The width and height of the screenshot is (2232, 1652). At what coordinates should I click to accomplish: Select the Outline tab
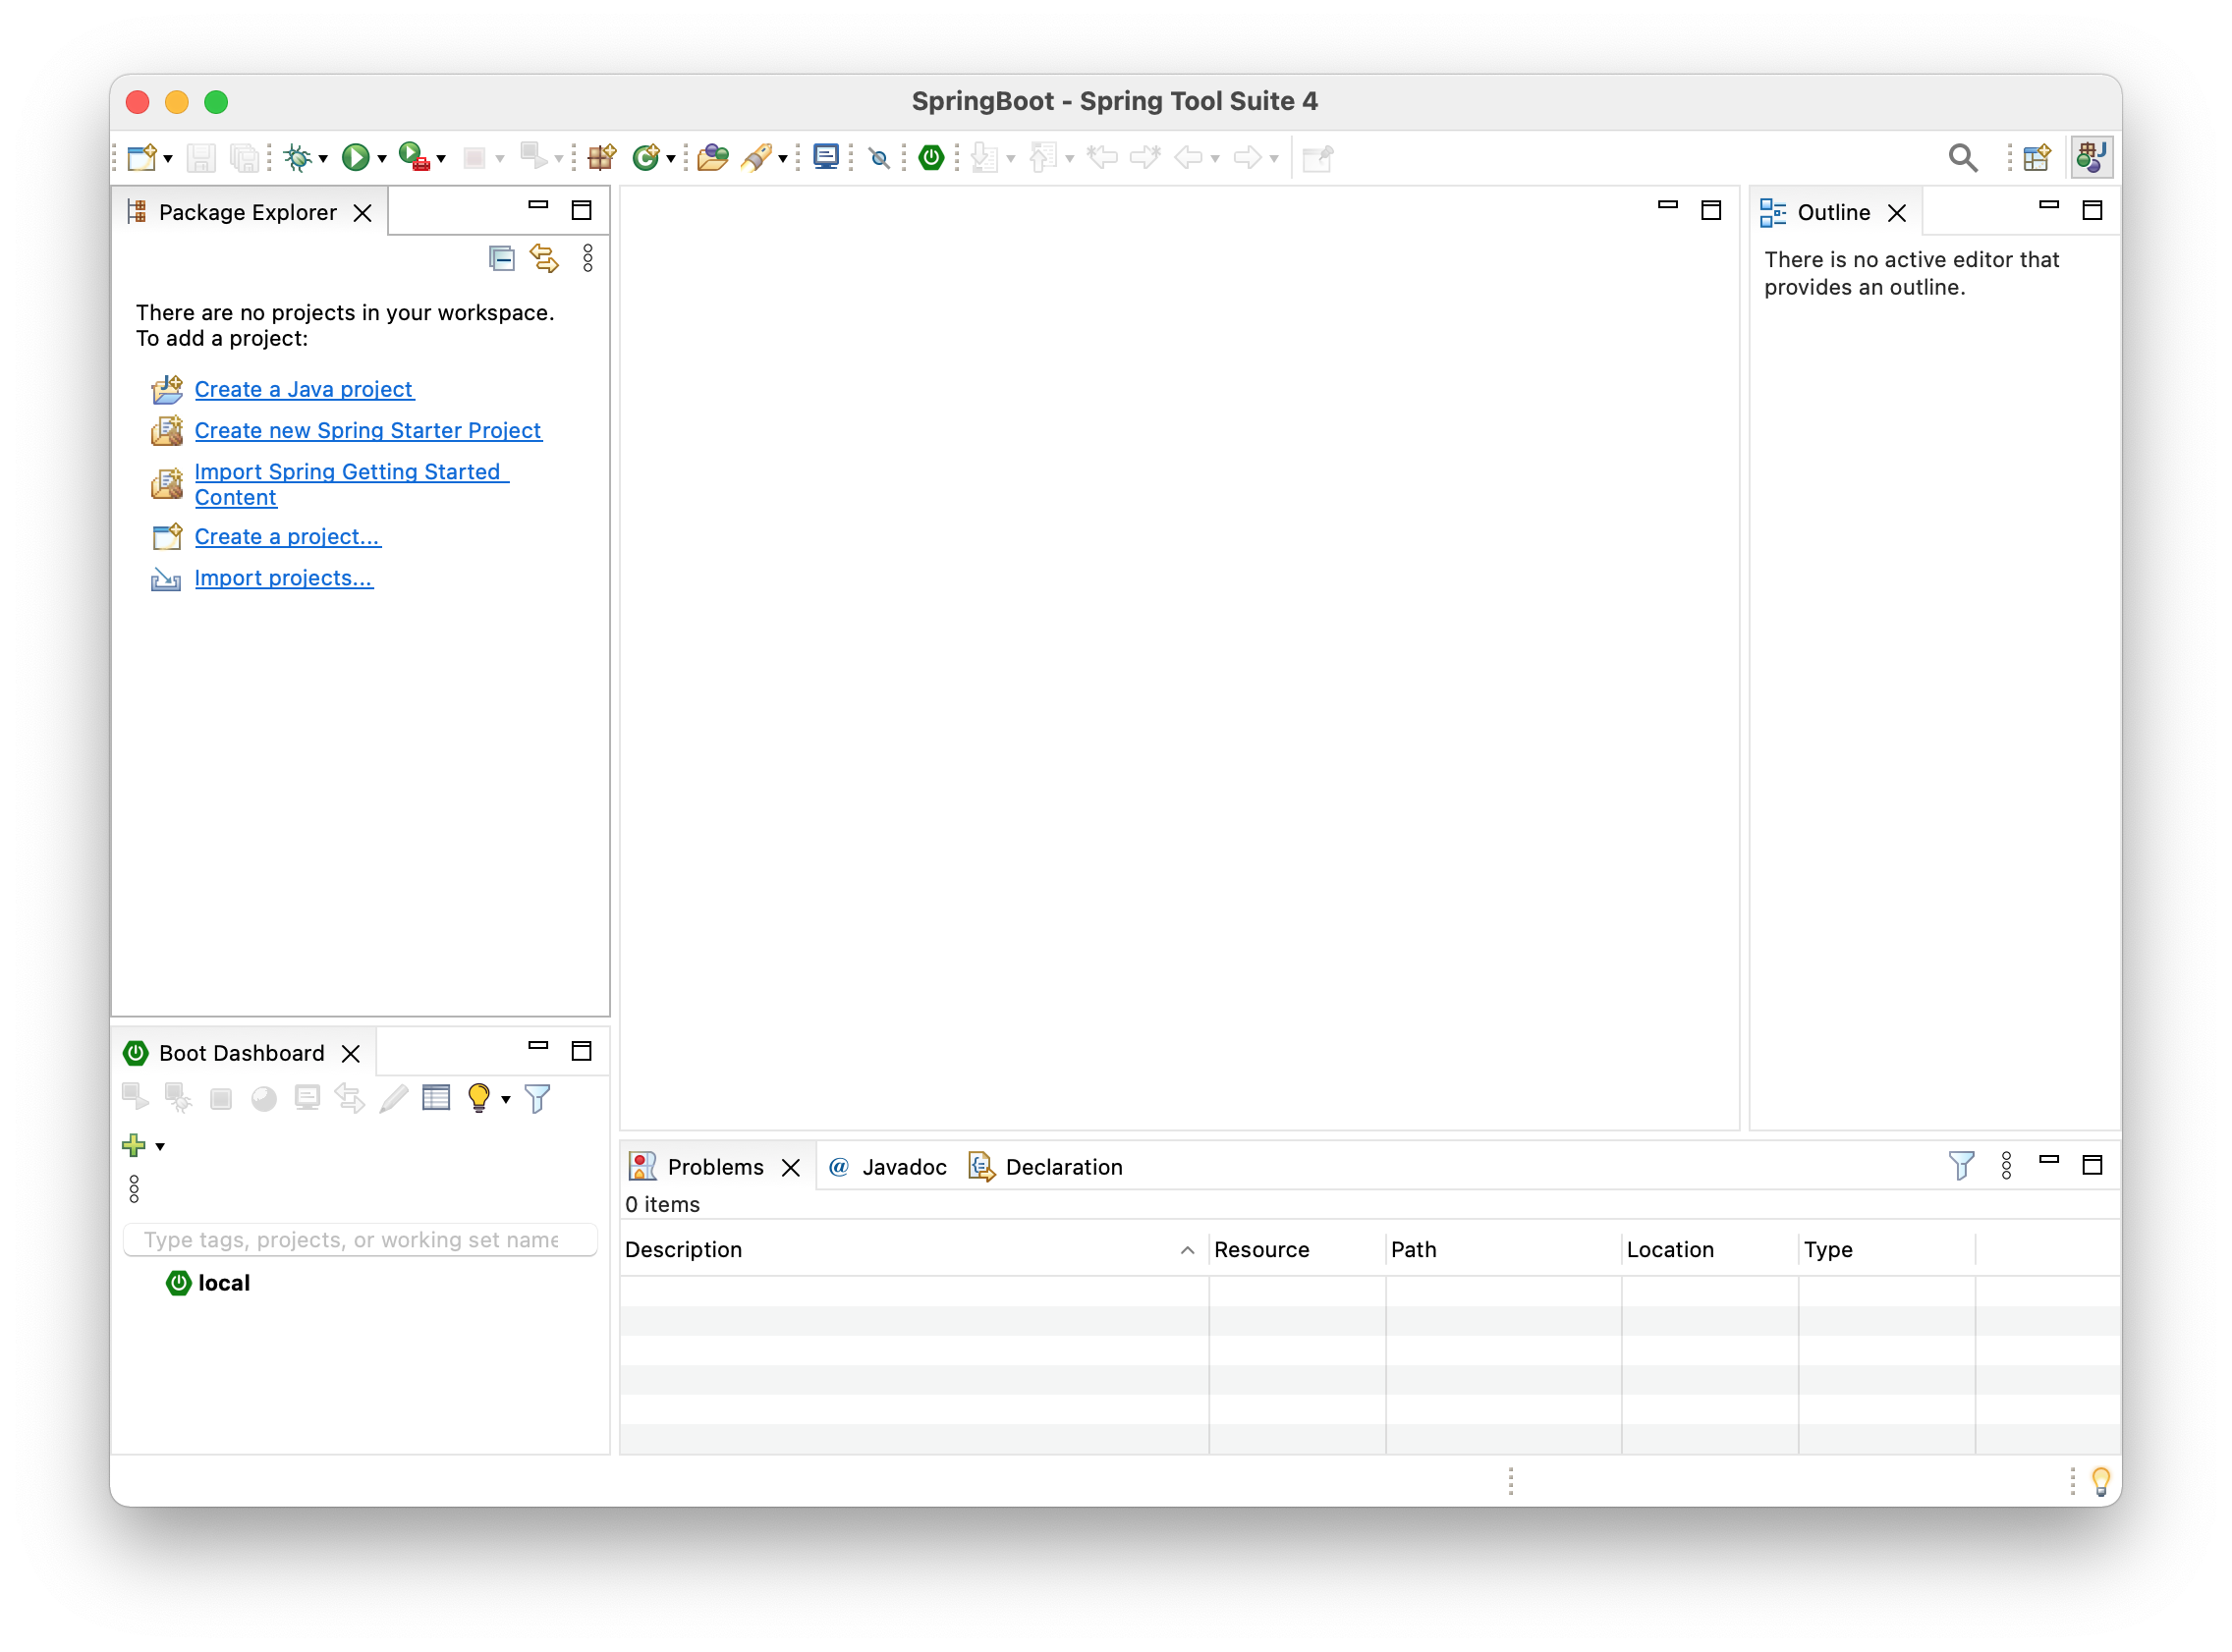click(1834, 212)
